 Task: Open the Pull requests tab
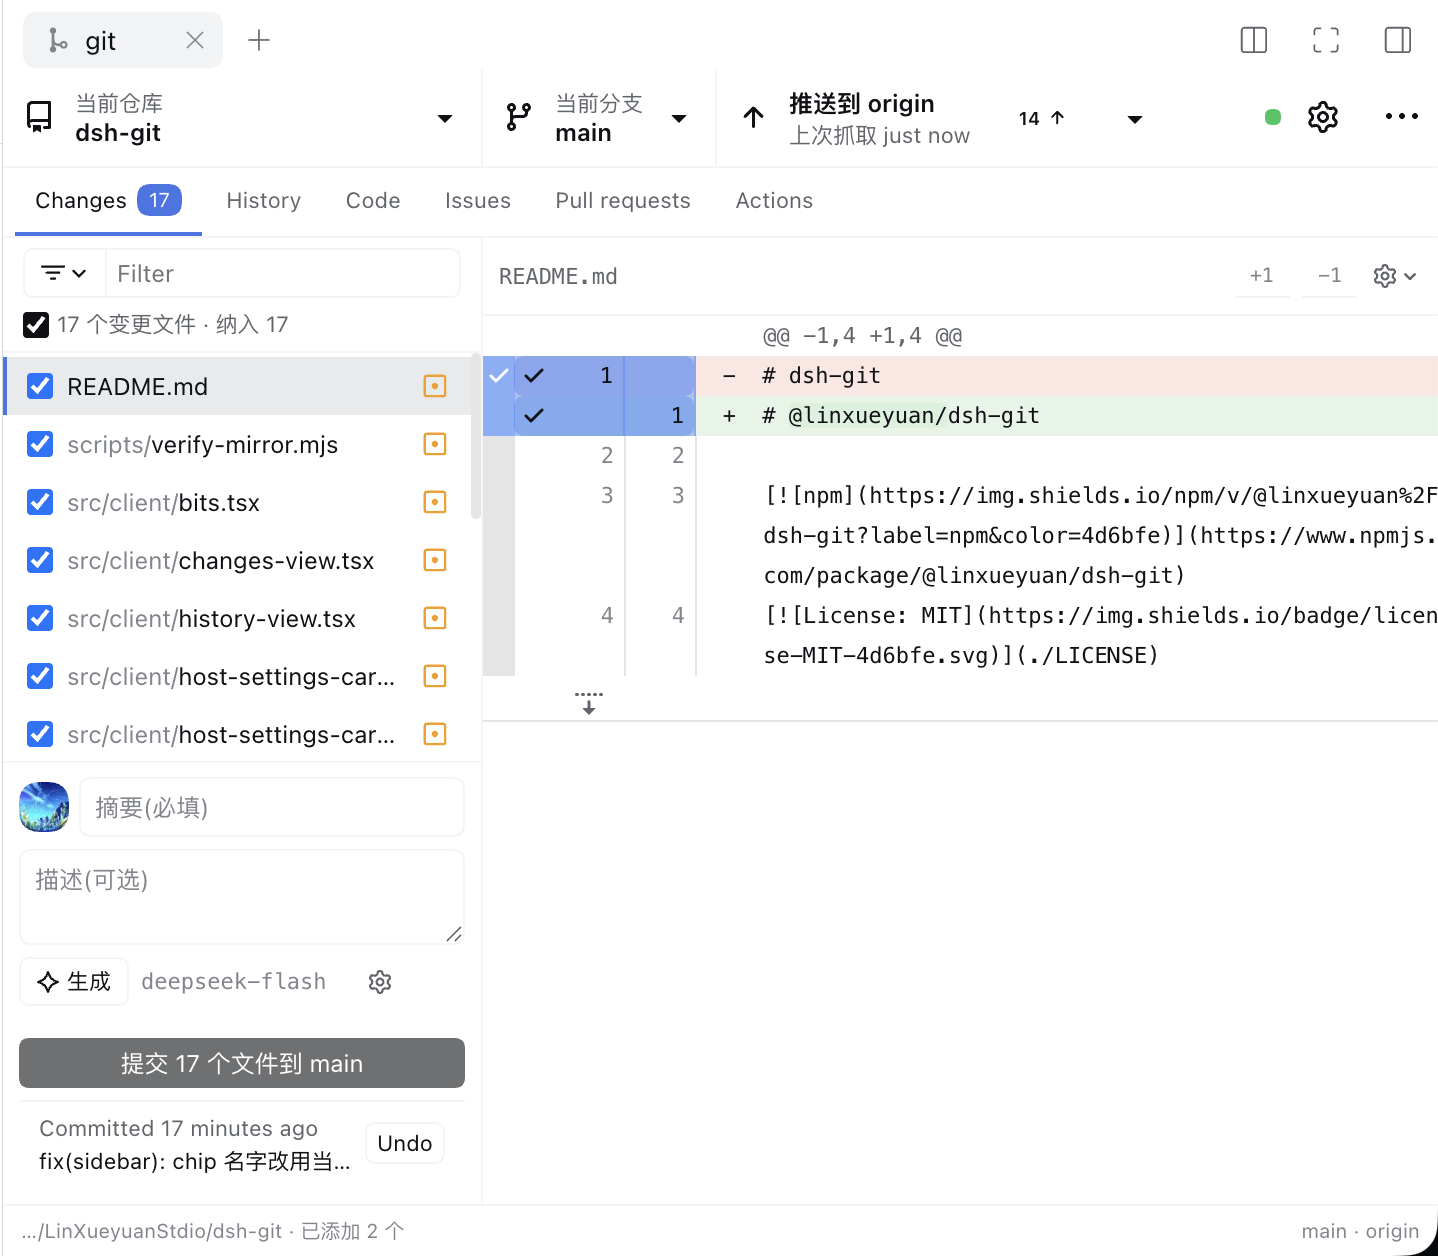(x=623, y=201)
